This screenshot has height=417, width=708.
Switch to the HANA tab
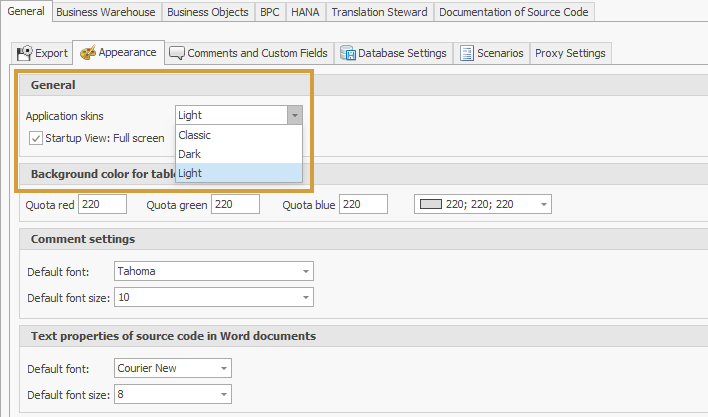(305, 12)
